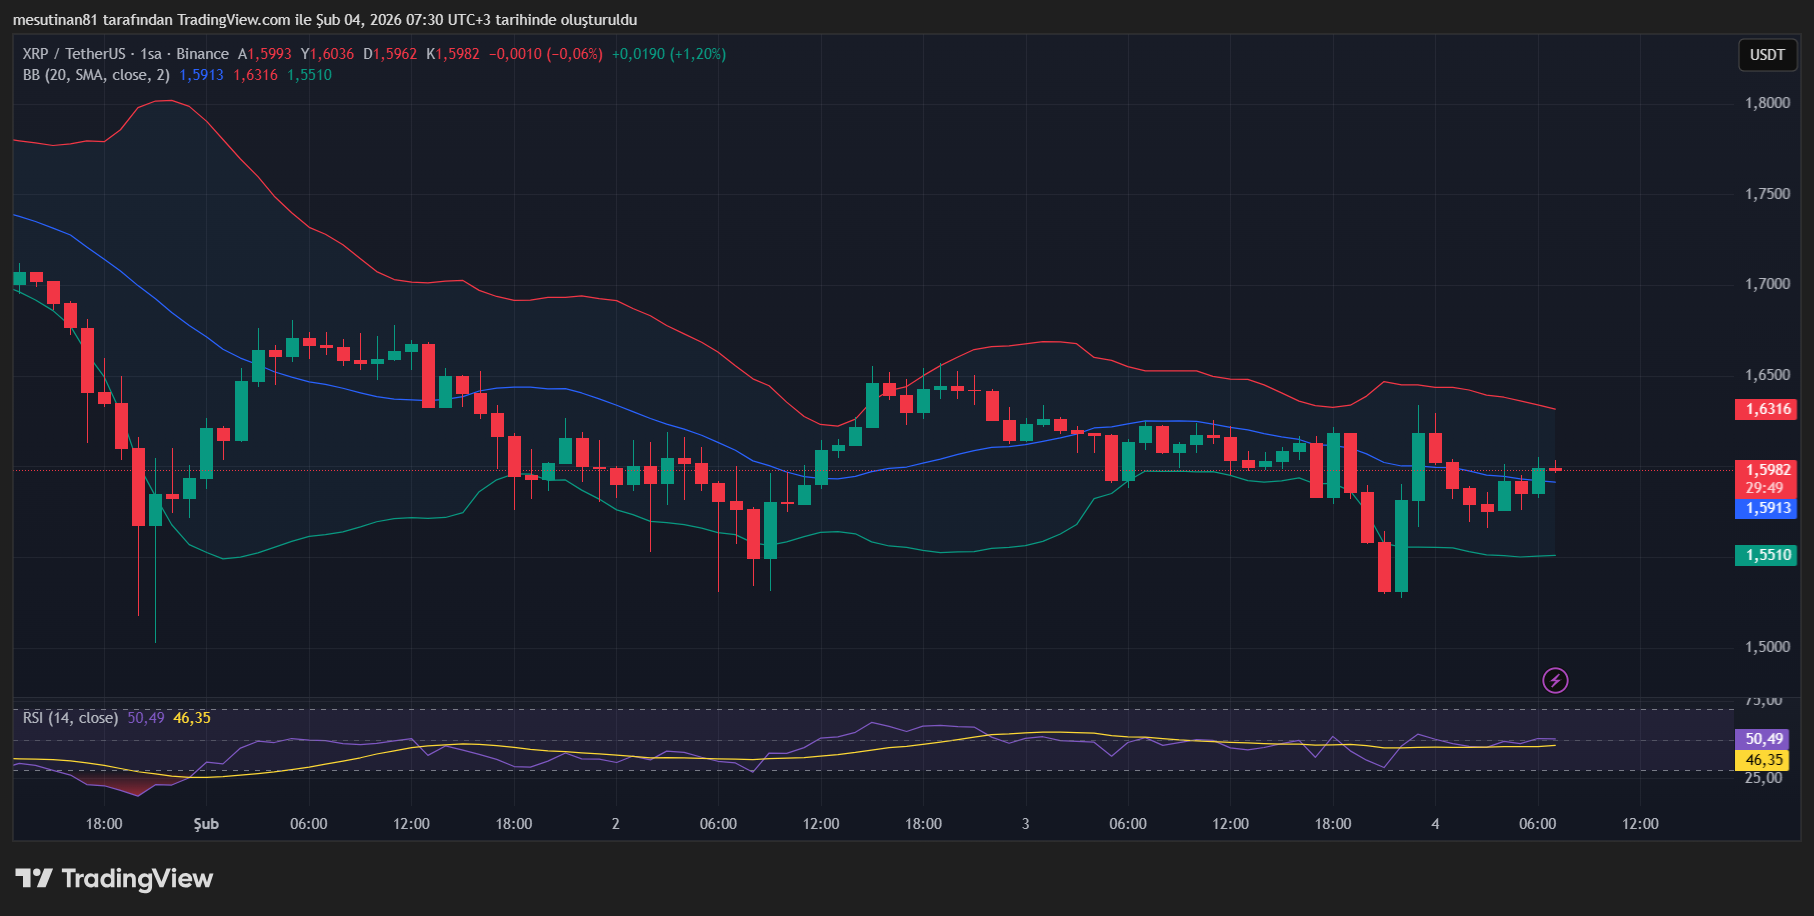Viewport: 1814px width, 916px height.
Task: Click the 06:00 timestamp on the time axis
Action: point(307,824)
